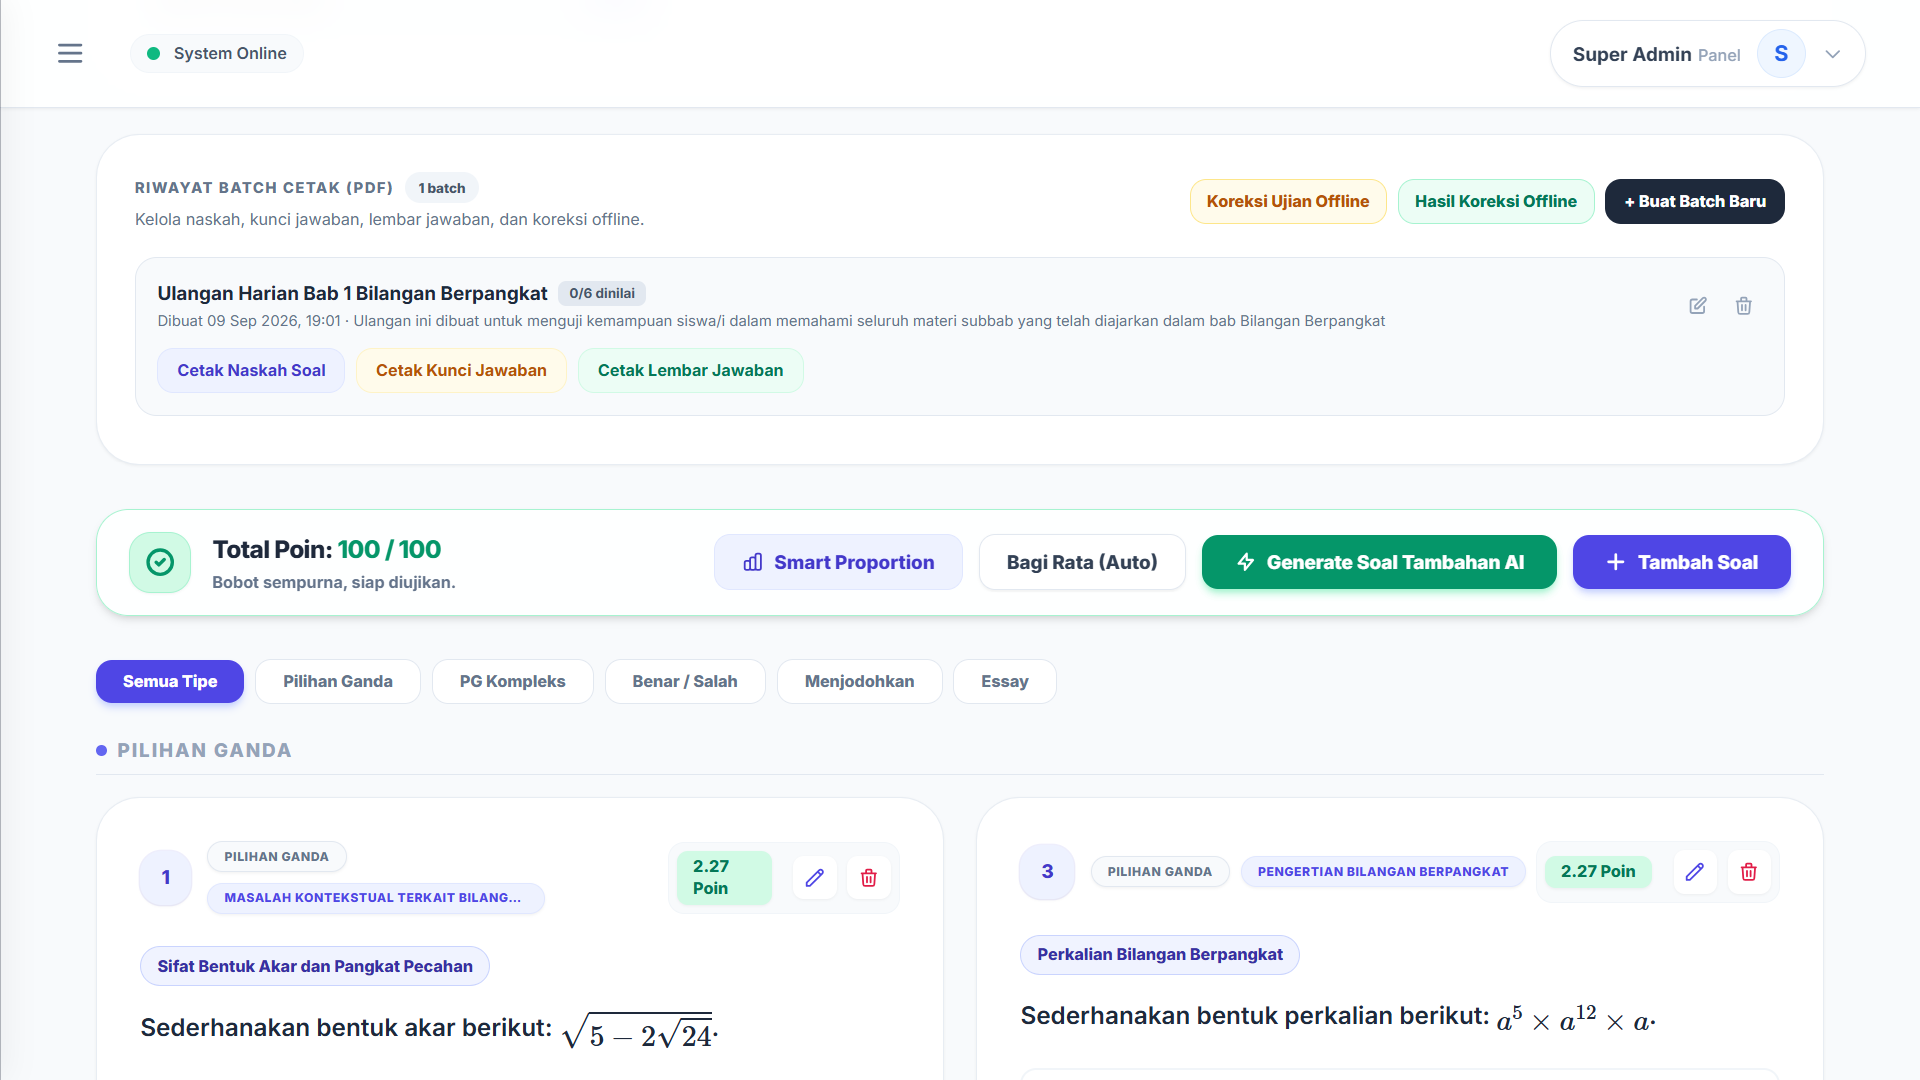Filter by the Essay type

tap(1005, 682)
